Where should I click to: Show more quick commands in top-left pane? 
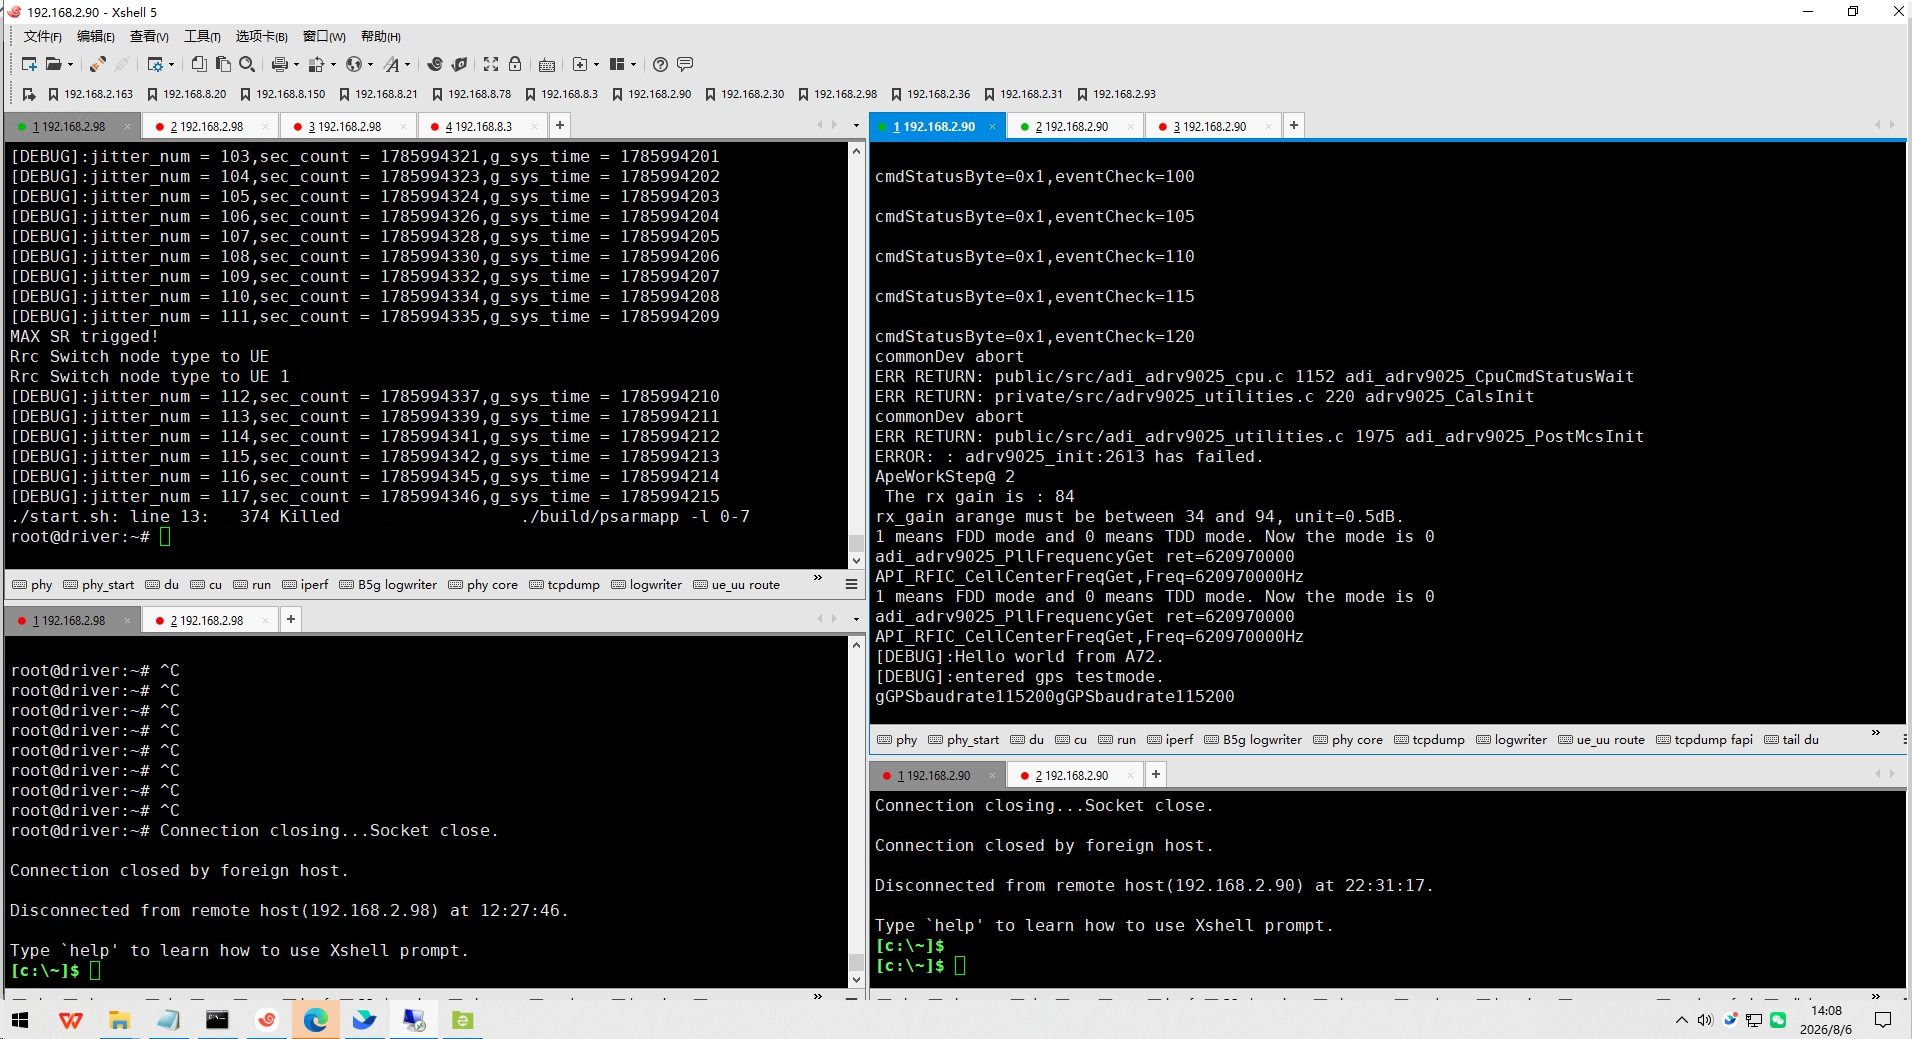coord(818,578)
